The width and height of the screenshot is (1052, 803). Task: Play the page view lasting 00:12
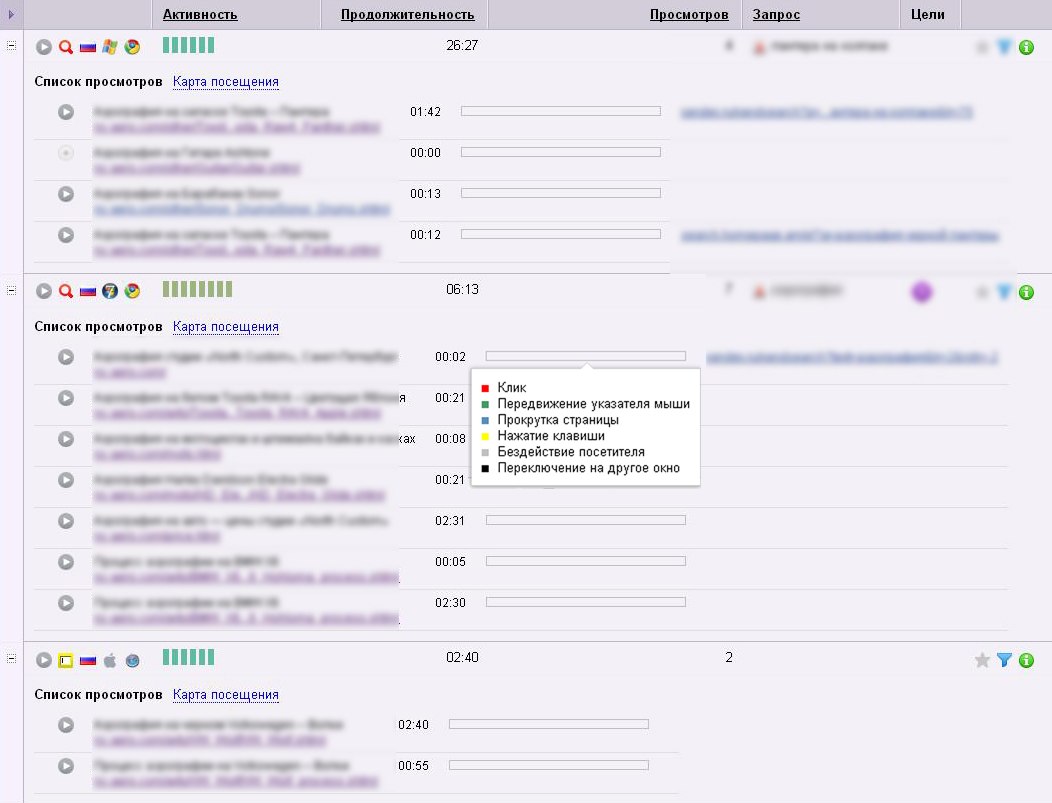click(x=66, y=235)
